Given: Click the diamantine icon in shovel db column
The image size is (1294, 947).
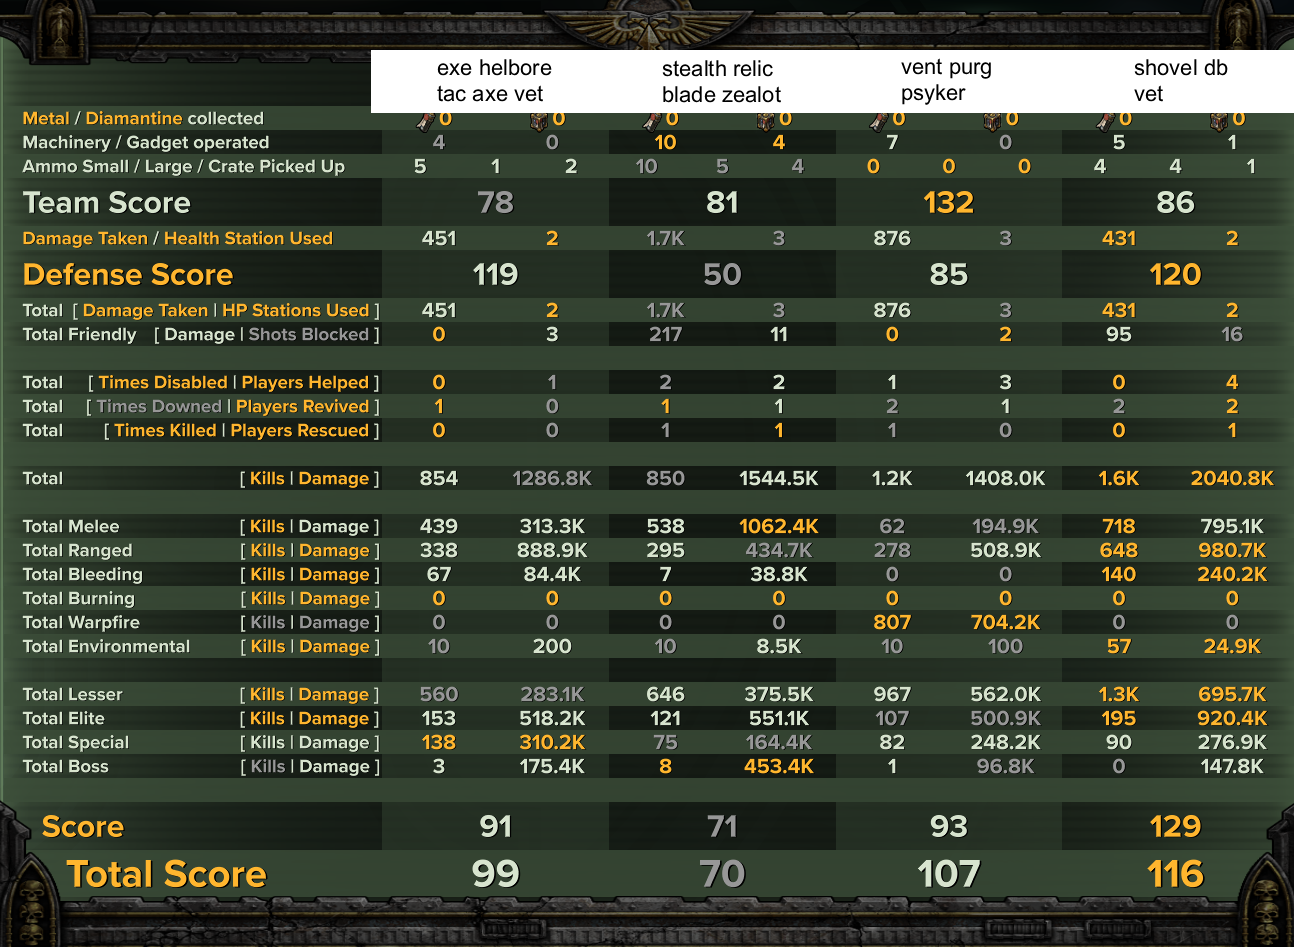Looking at the screenshot, I should [1220, 120].
